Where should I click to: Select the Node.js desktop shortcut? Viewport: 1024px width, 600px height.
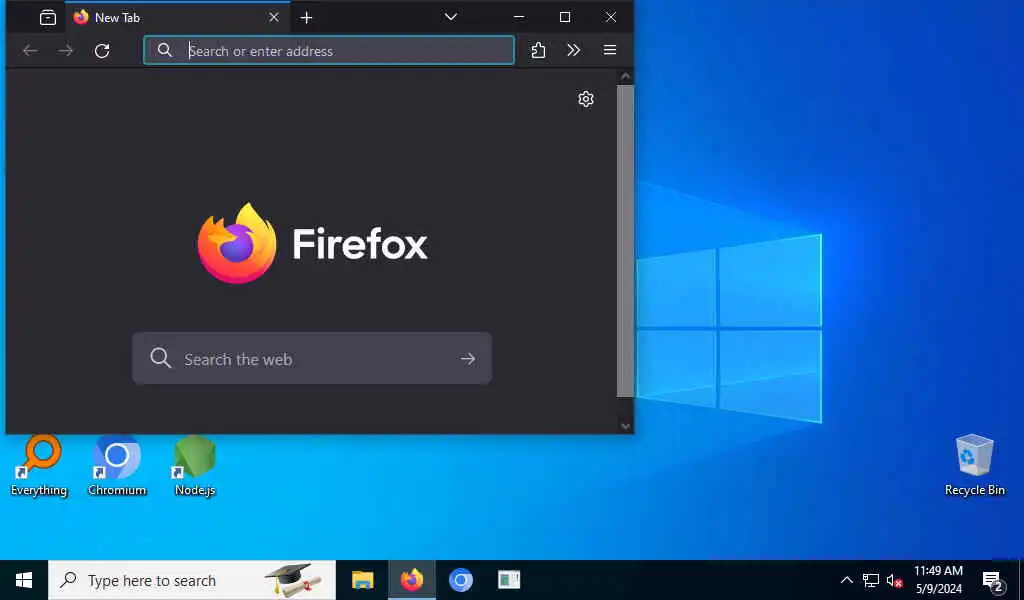(195, 466)
